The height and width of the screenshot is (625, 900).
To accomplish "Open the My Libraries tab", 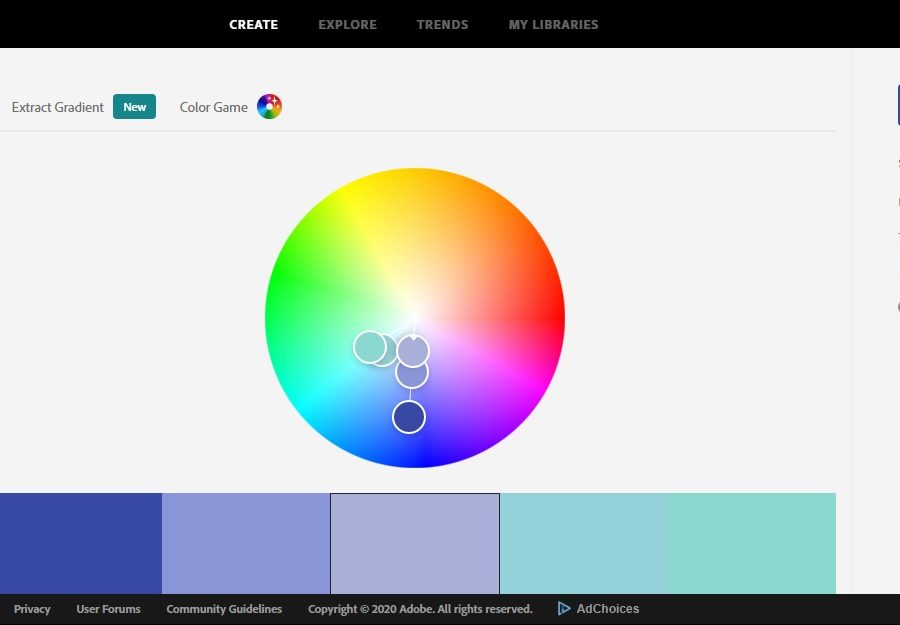I will (553, 24).
